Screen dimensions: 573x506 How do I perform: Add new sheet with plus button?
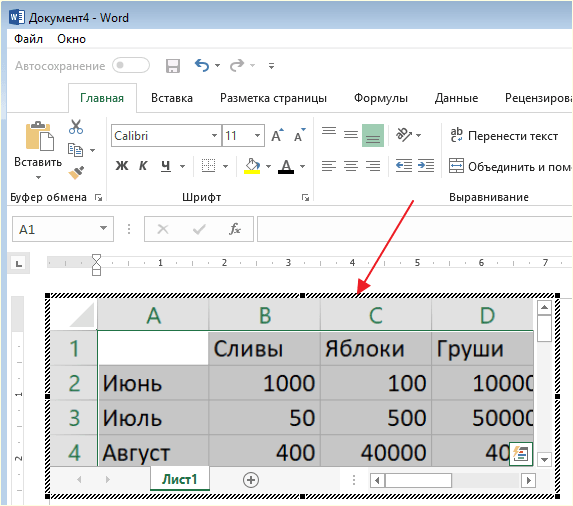pyautogui.click(x=251, y=480)
